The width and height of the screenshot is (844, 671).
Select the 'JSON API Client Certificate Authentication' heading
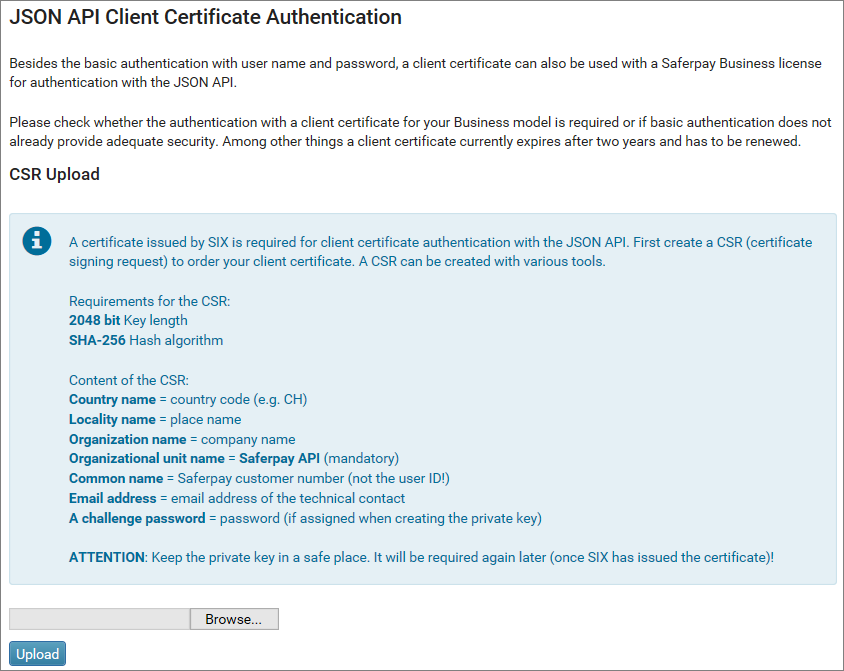[x=206, y=17]
